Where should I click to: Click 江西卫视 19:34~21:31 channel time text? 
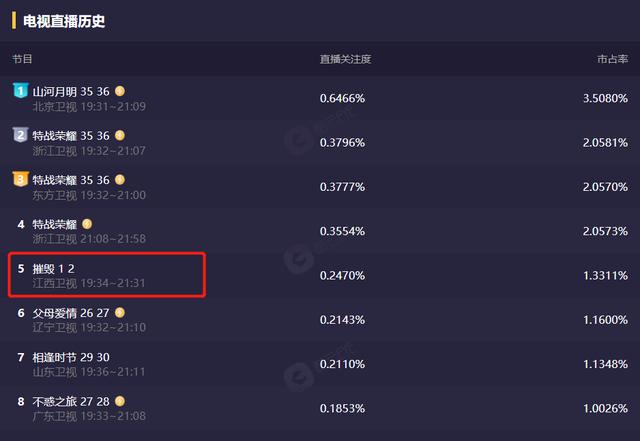(x=89, y=283)
